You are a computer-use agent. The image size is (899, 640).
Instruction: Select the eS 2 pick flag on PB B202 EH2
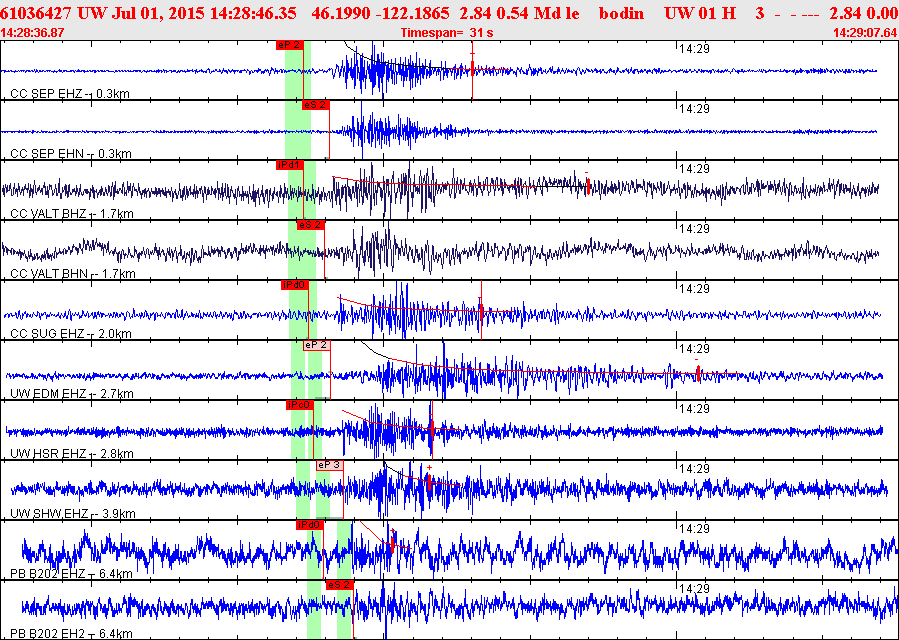339,585
